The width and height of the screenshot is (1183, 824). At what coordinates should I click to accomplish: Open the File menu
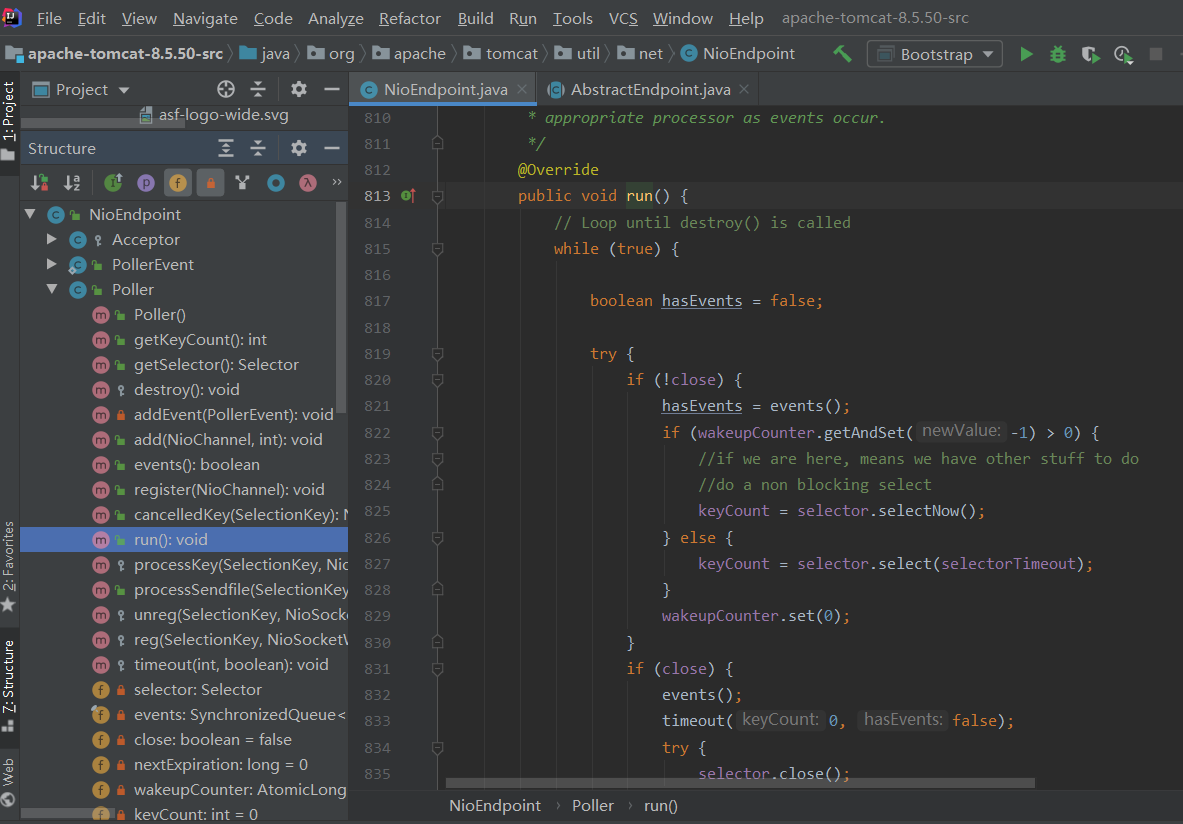[49, 18]
